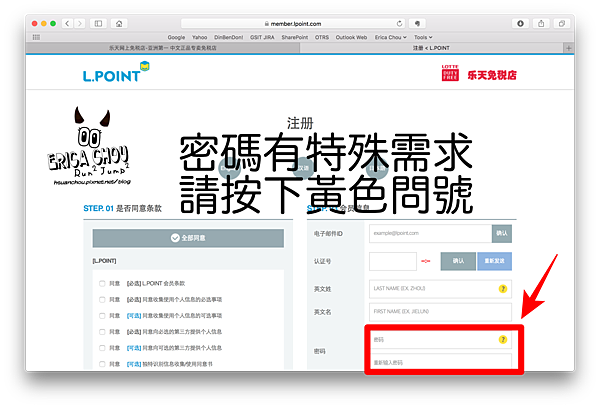Go back with Safari's back arrow
The width and height of the screenshot is (600, 408).
tap(67, 24)
